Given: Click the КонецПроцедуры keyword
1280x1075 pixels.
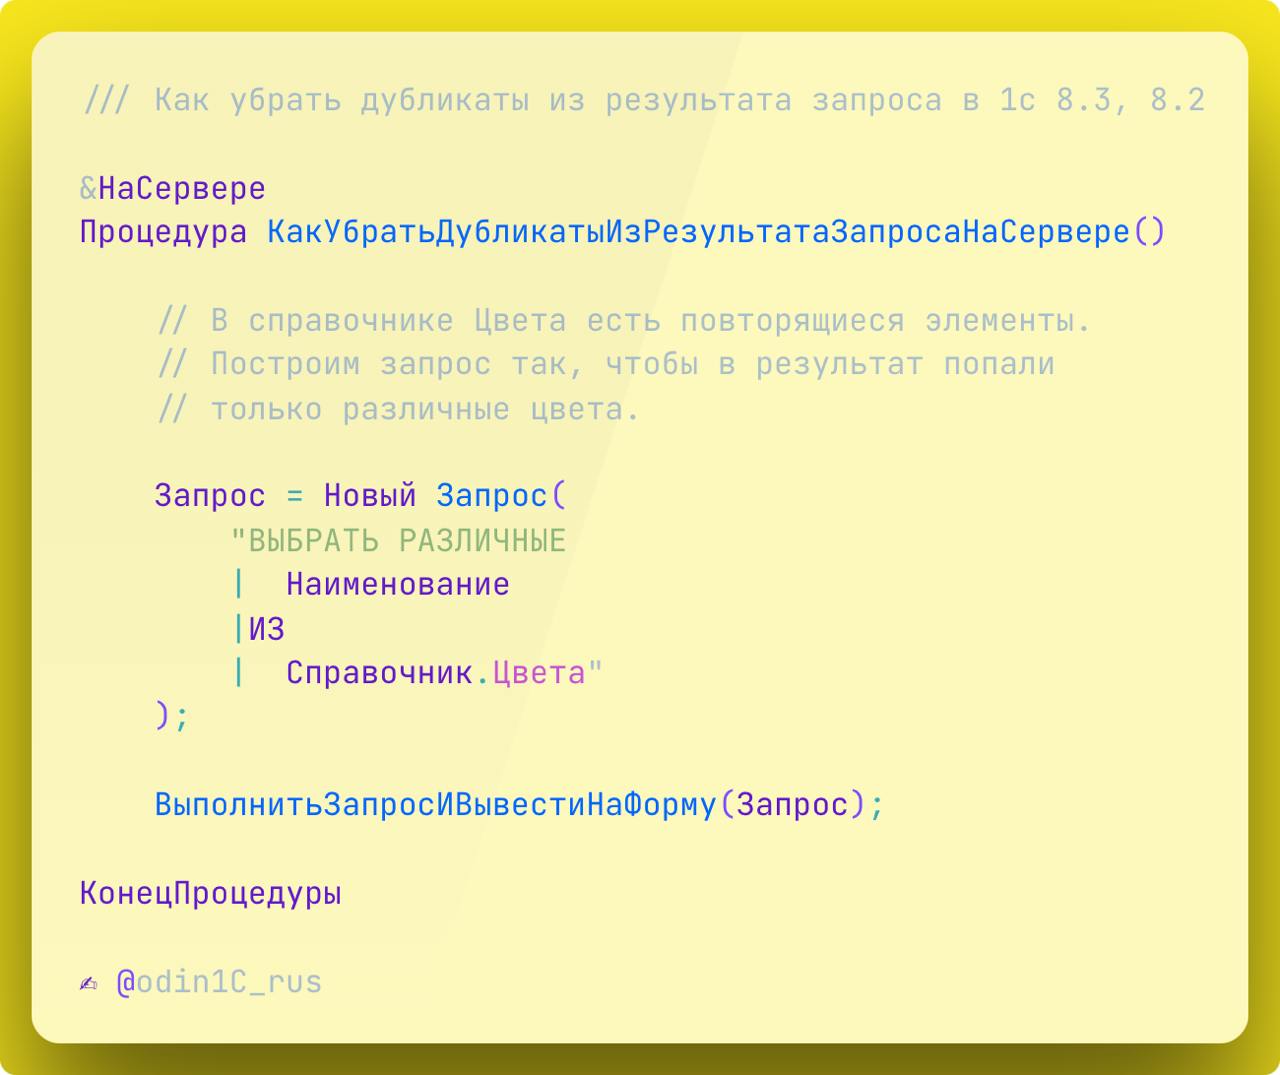Looking at the screenshot, I should (210, 893).
